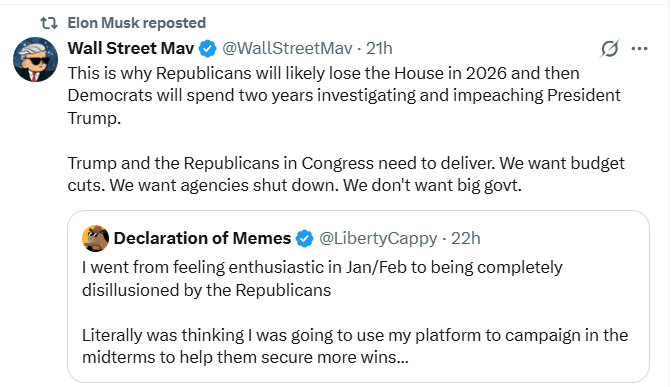Open the @WallStreetMav handle link

(x=287, y=48)
